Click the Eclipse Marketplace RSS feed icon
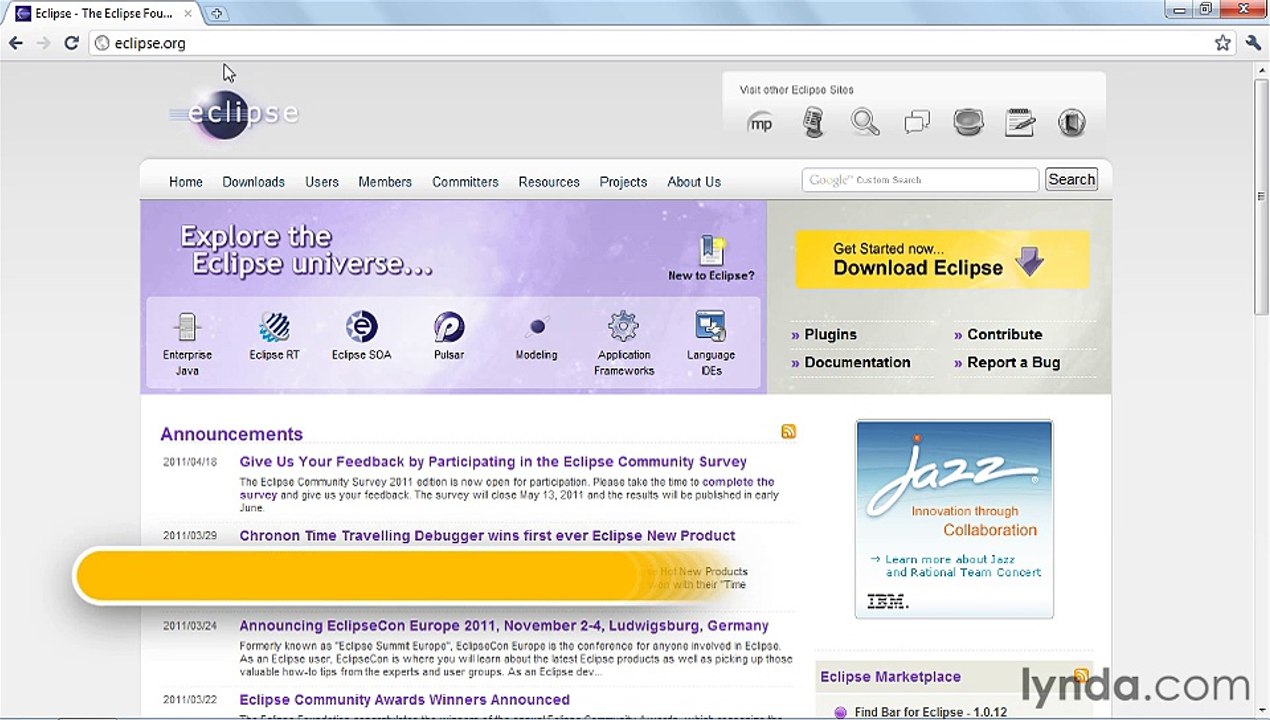 [1080, 675]
